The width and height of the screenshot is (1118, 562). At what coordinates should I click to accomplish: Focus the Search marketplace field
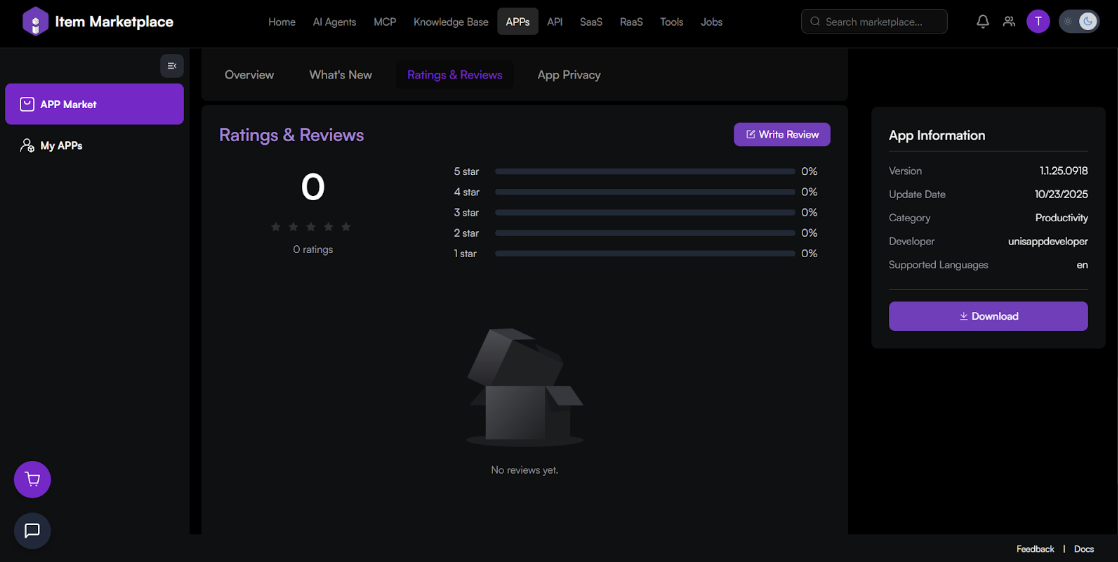pos(880,21)
